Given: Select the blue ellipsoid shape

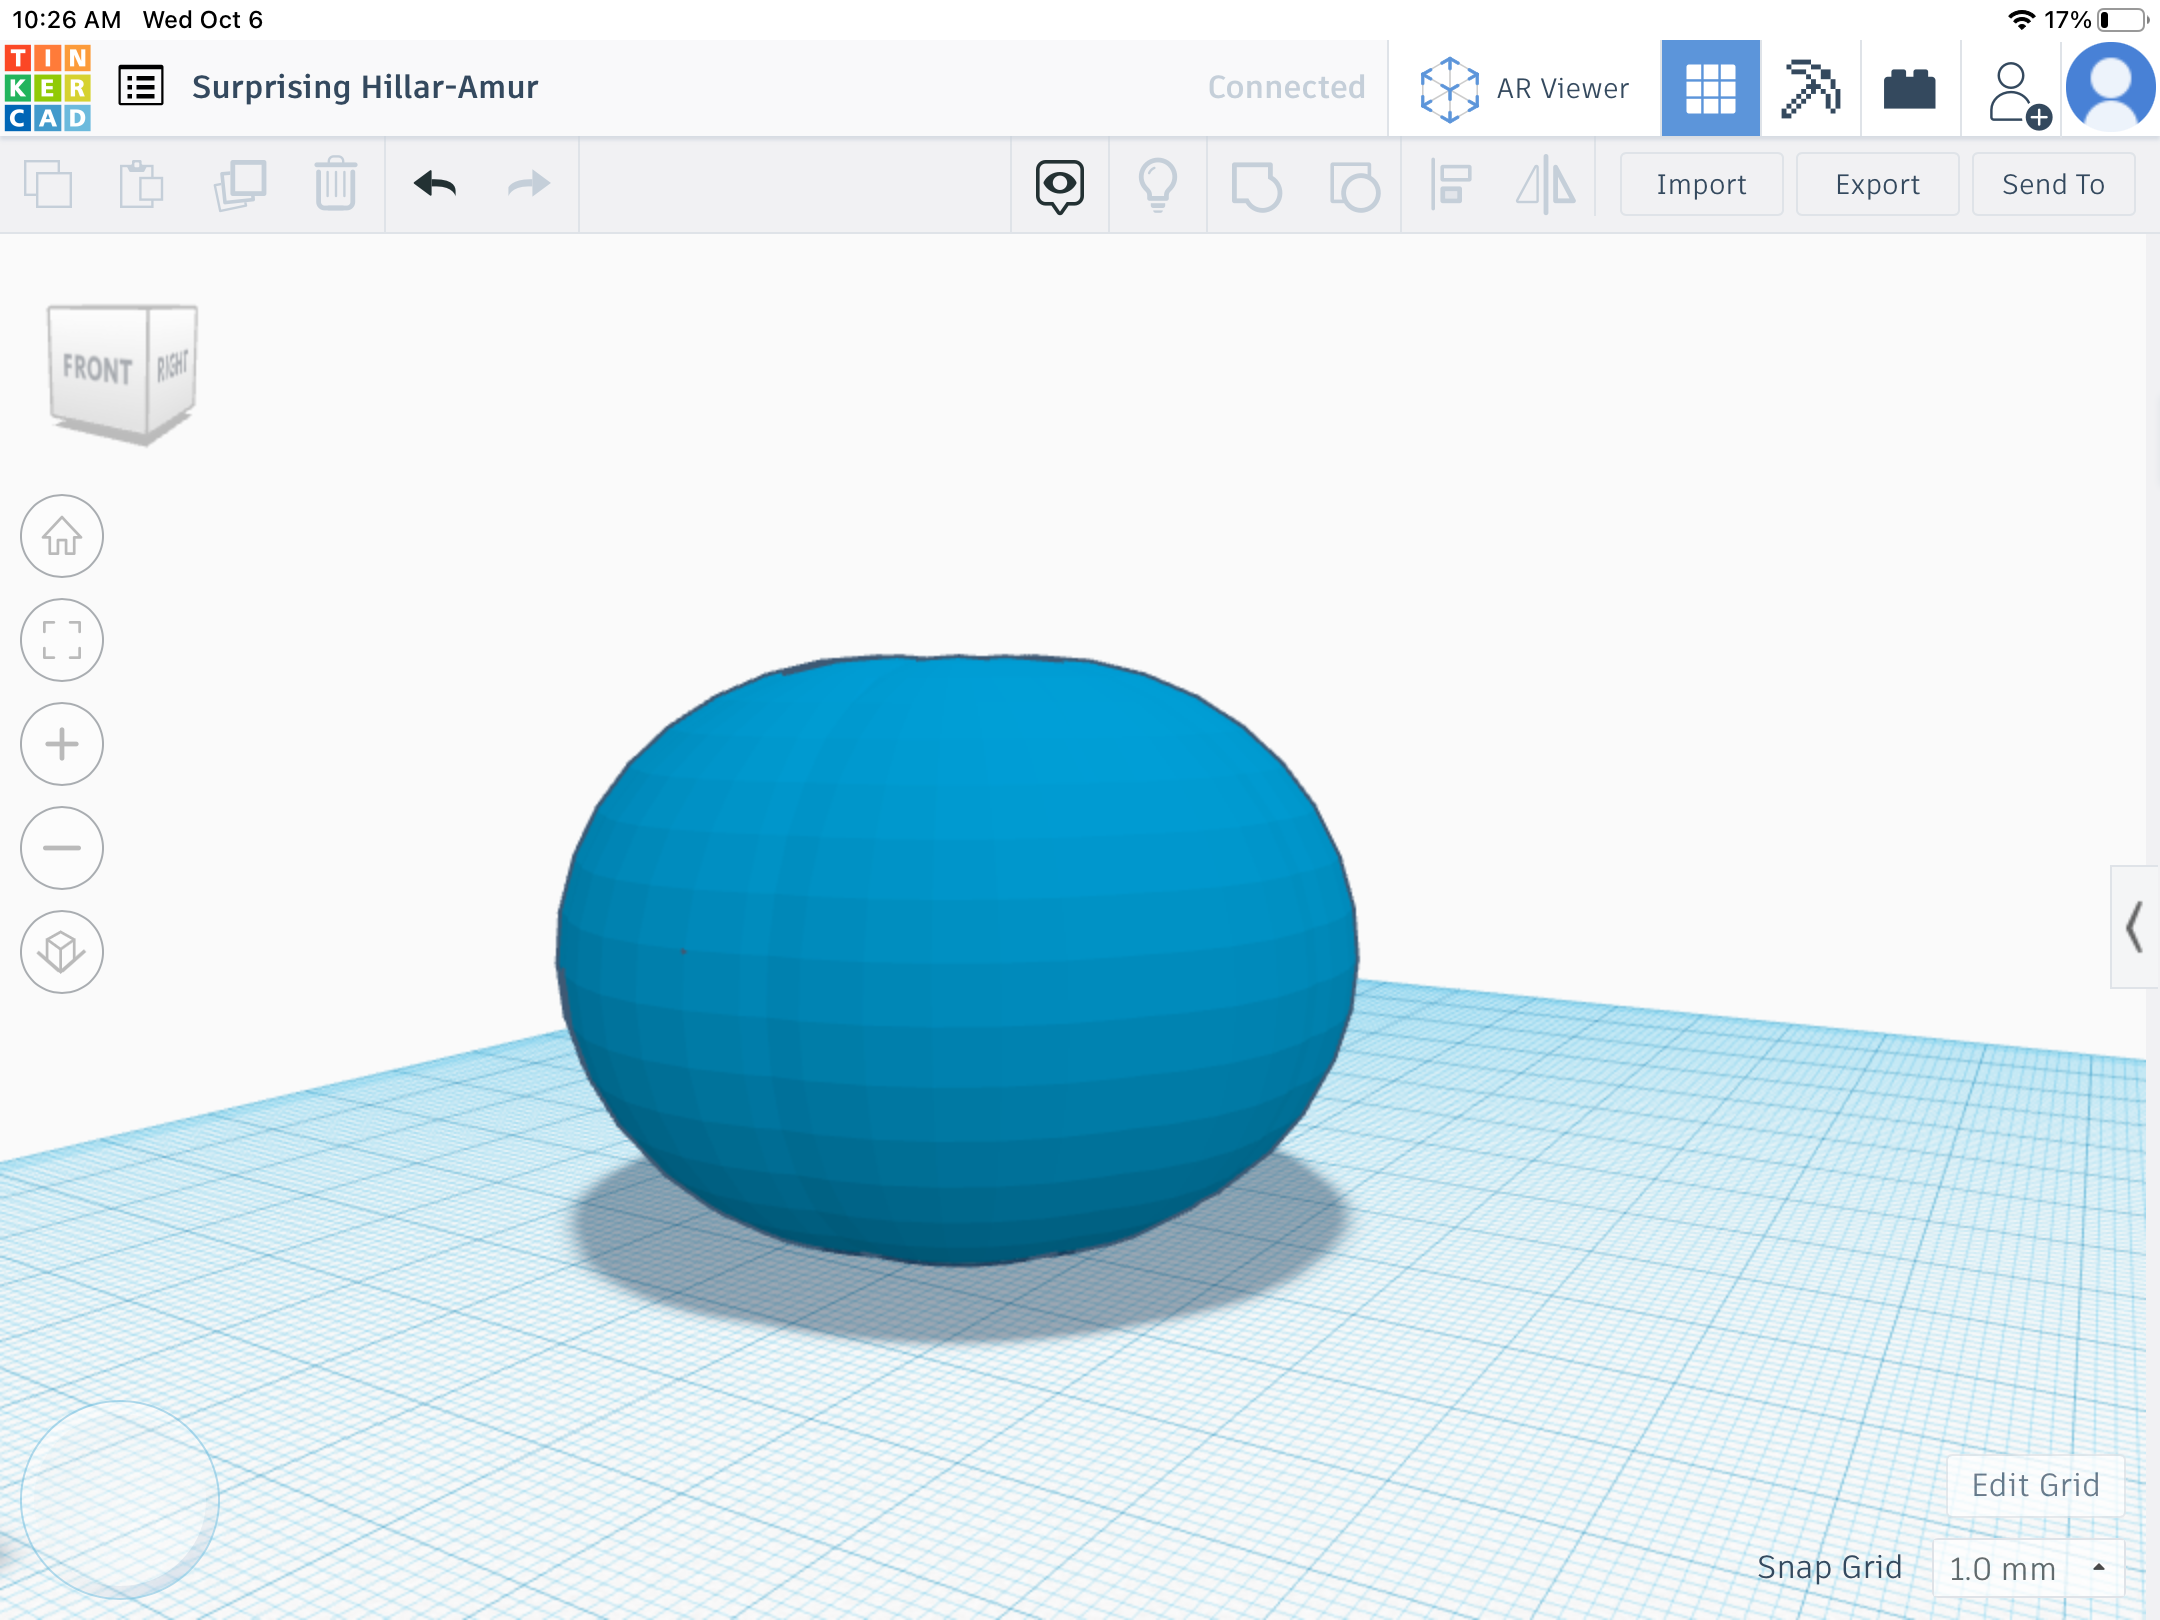Looking at the screenshot, I should (x=956, y=960).
